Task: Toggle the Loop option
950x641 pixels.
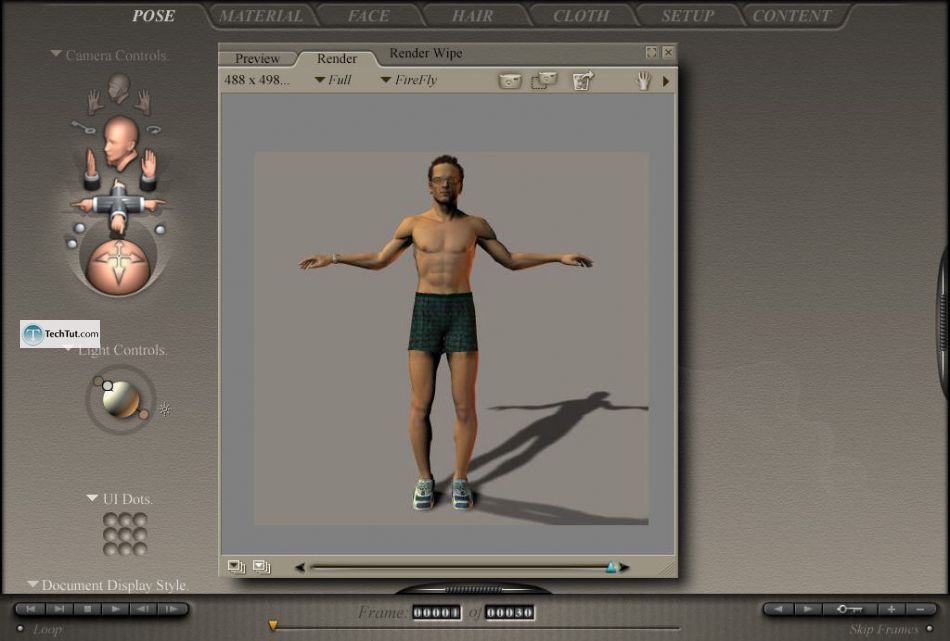Action: click(20, 629)
